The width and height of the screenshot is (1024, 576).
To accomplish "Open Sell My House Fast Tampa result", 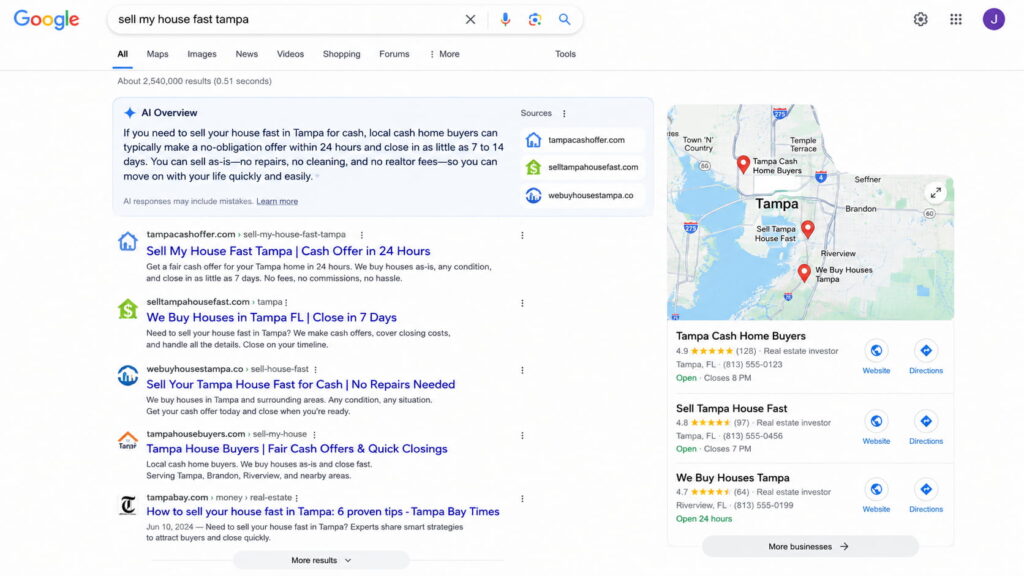I will pyautogui.click(x=288, y=251).
